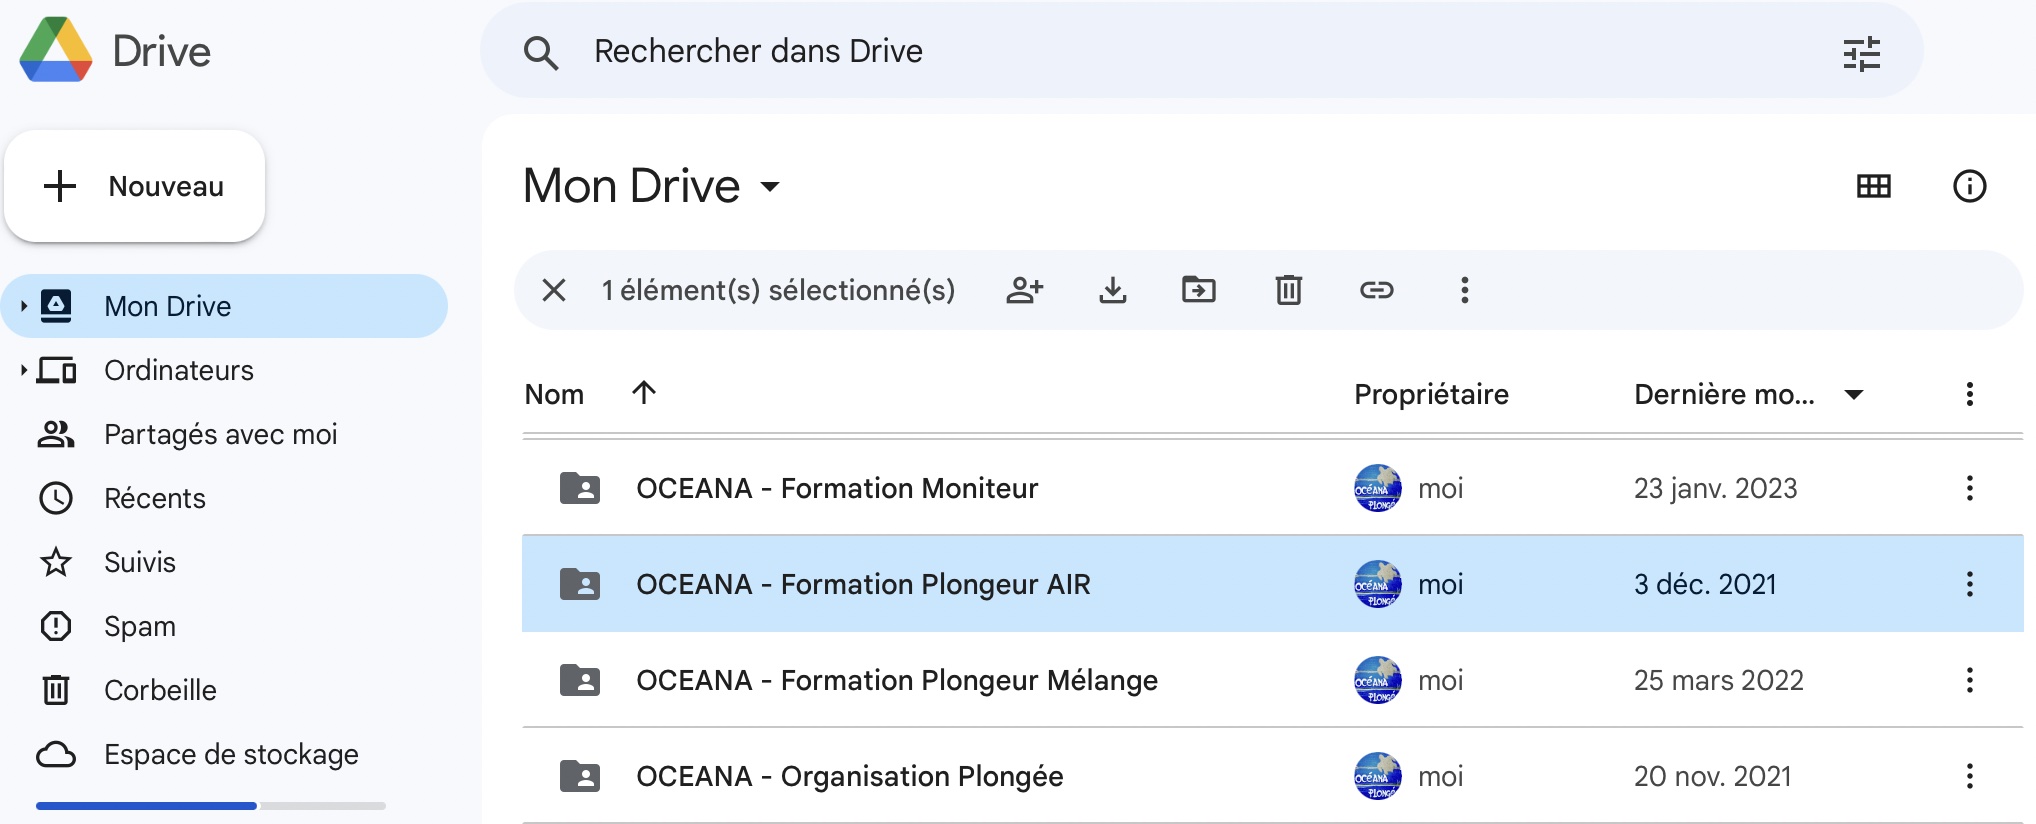Viewport: 2036px width, 824px height.
Task: Click the storage usage bar
Action: pos(211,805)
